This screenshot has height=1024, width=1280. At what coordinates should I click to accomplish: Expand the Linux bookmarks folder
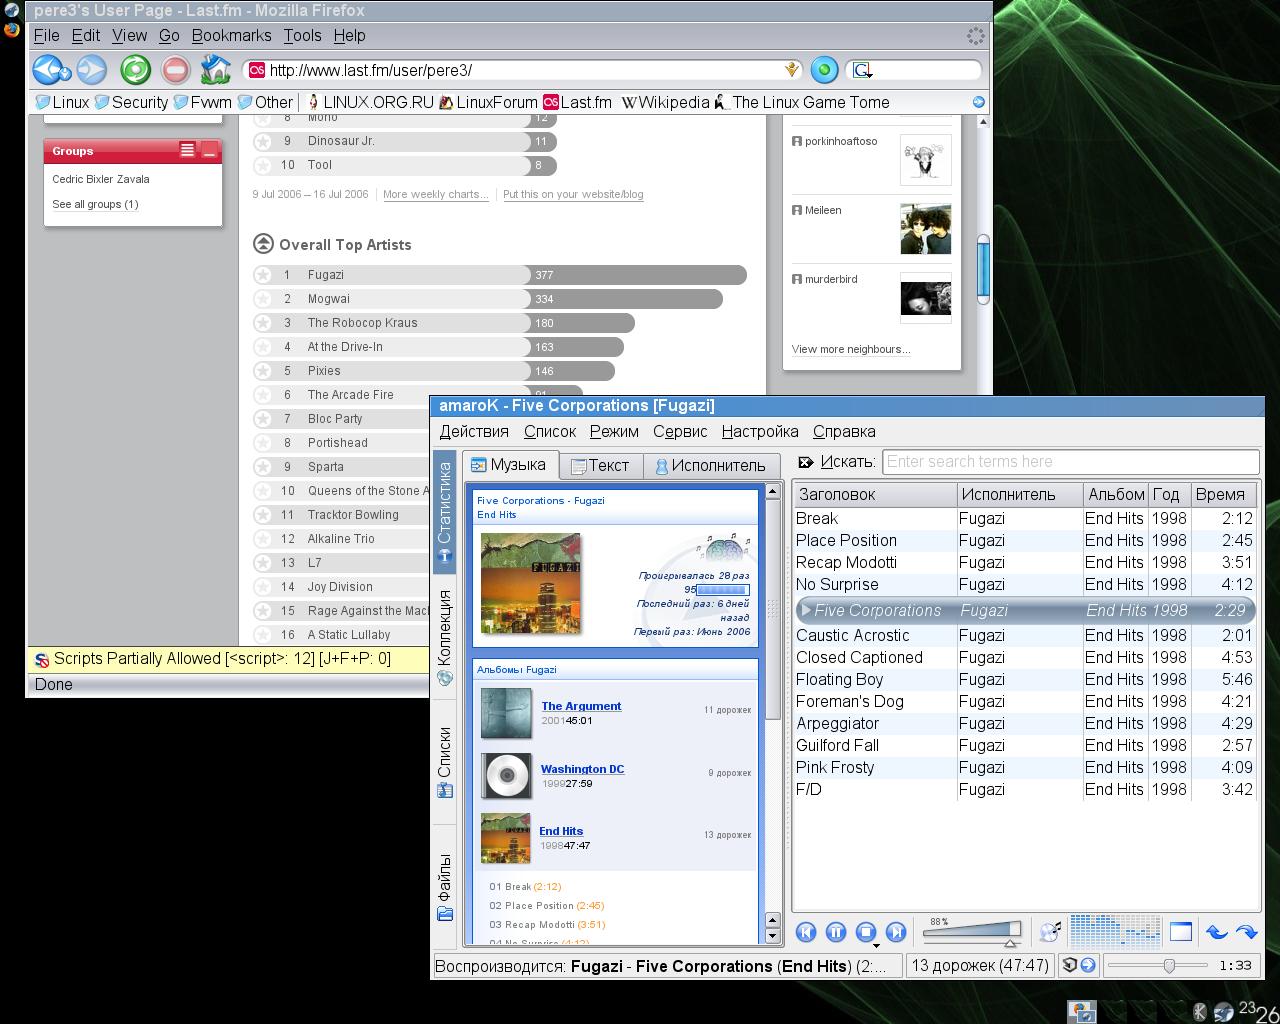pyautogui.click(x=62, y=102)
